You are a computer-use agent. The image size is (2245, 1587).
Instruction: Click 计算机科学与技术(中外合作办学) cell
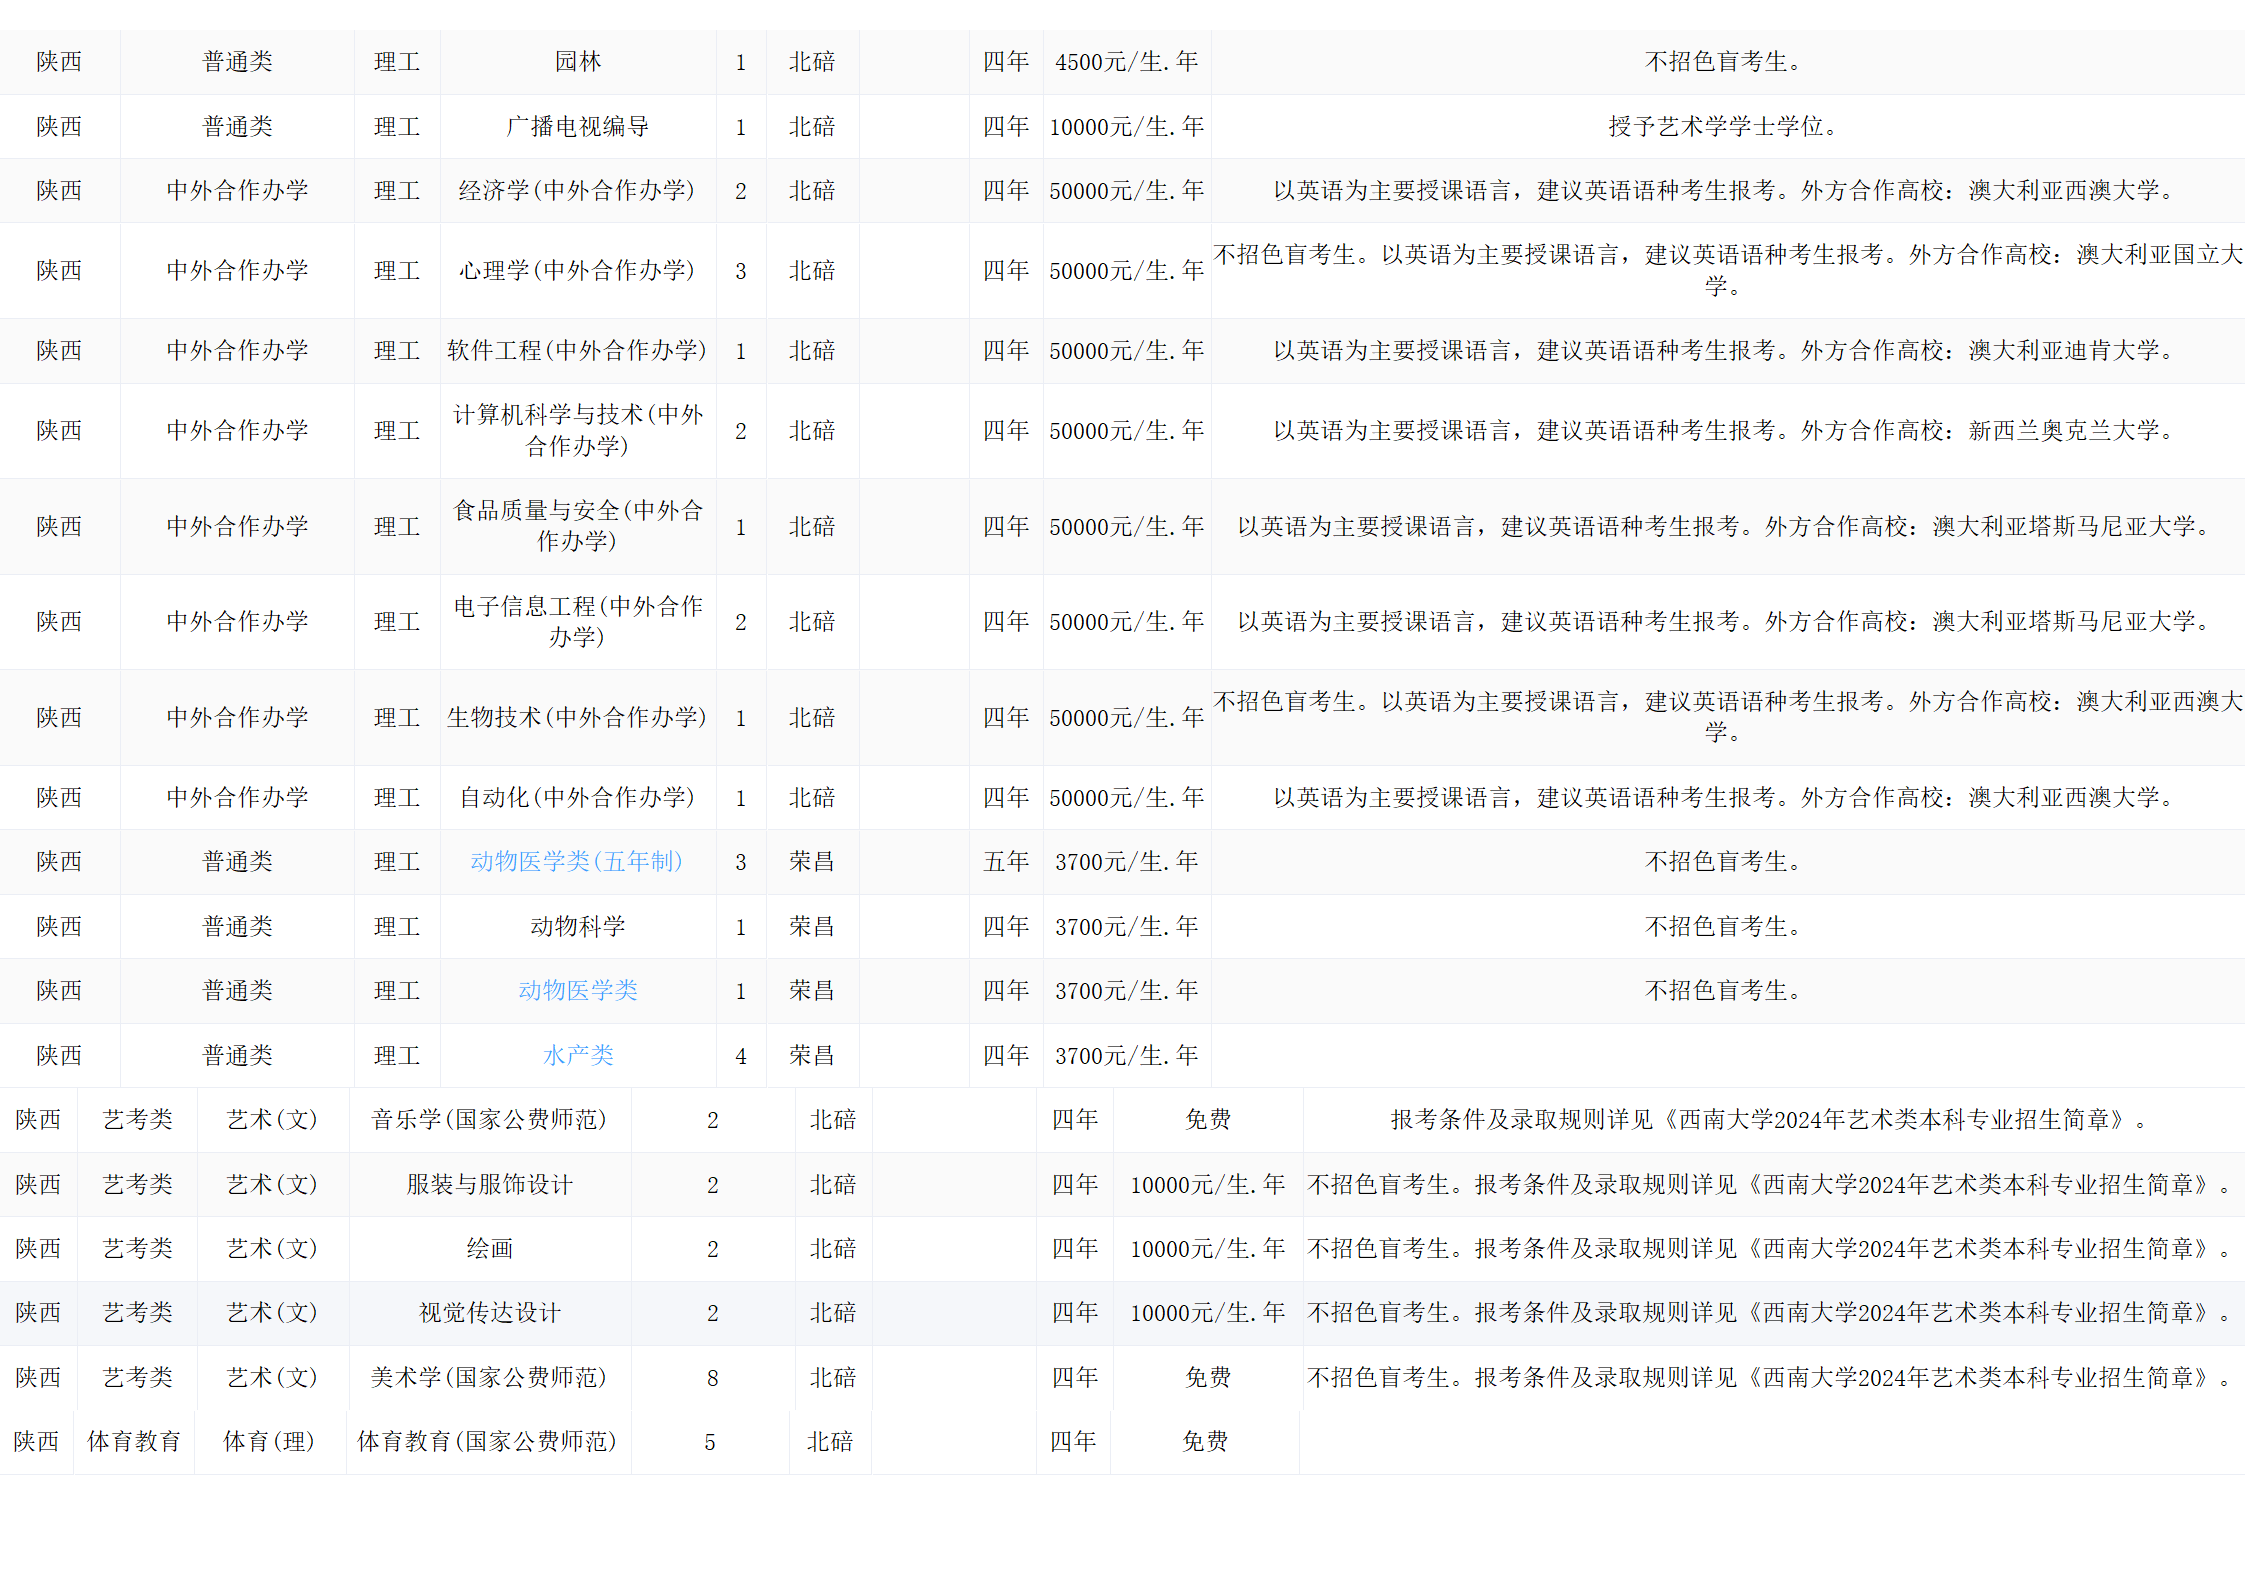point(577,430)
